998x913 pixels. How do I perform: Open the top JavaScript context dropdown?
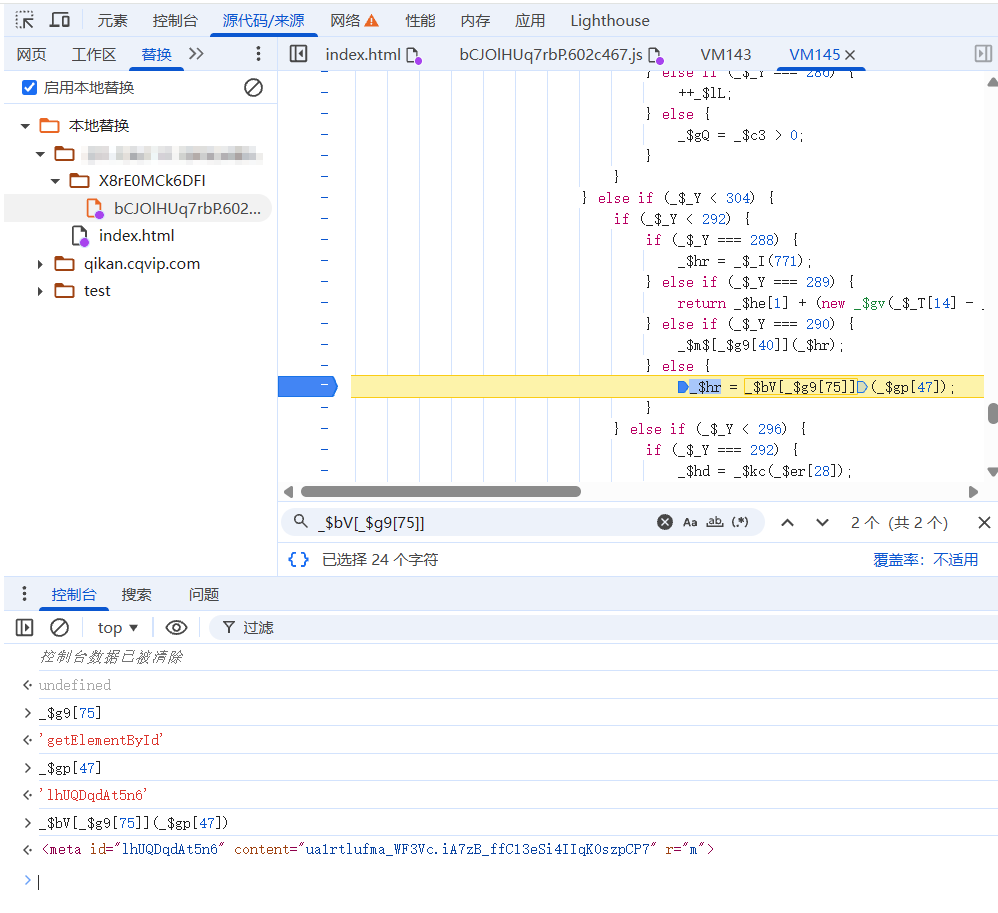118,627
